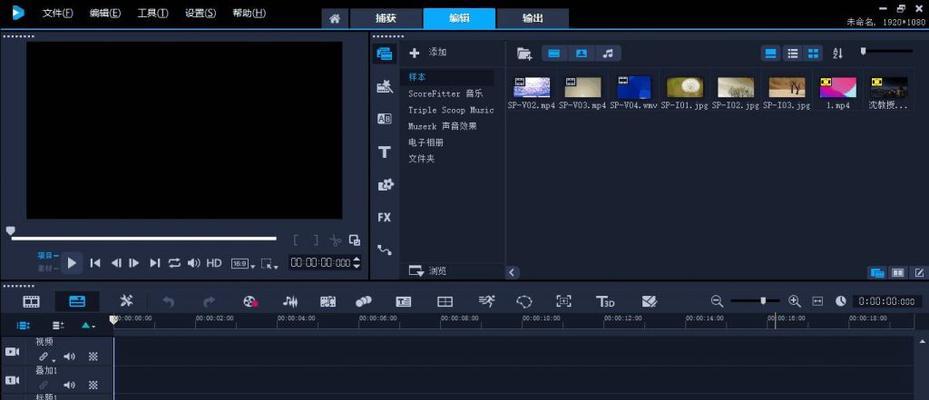Image resolution: width=929 pixels, height=400 pixels.
Task: Open the 3D Title Editor
Action: 605,302
